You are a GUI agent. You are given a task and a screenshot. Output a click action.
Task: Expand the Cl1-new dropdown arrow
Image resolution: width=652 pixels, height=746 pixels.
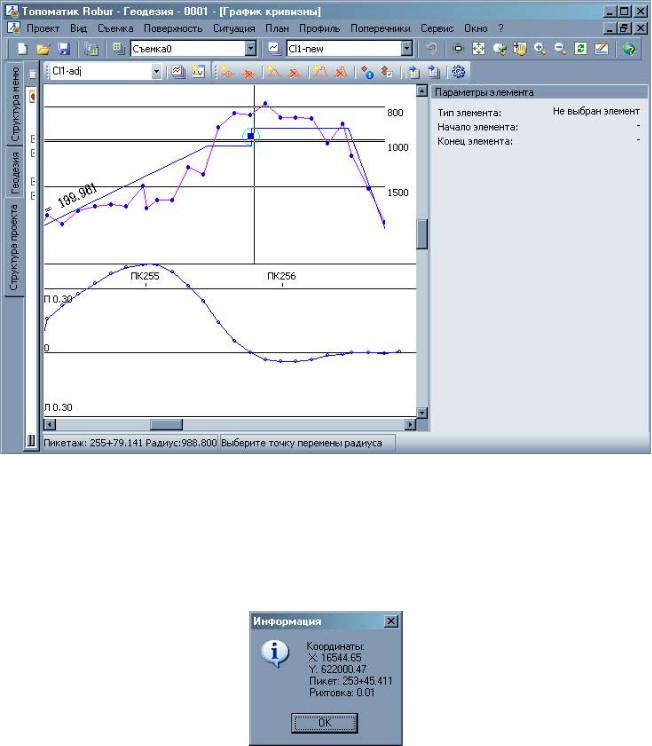pyautogui.click(x=406, y=49)
